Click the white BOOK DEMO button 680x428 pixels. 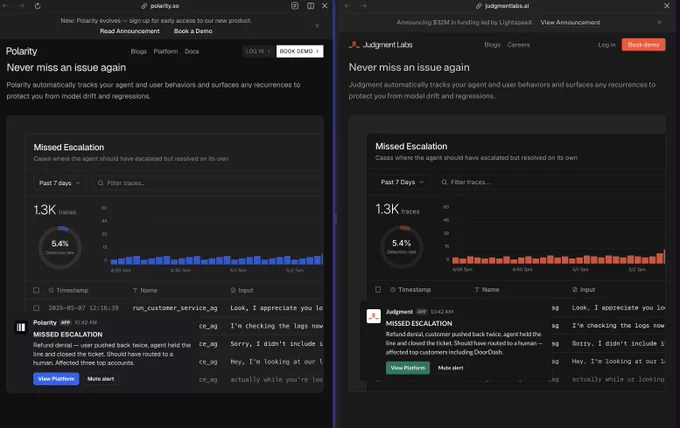click(300, 51)
